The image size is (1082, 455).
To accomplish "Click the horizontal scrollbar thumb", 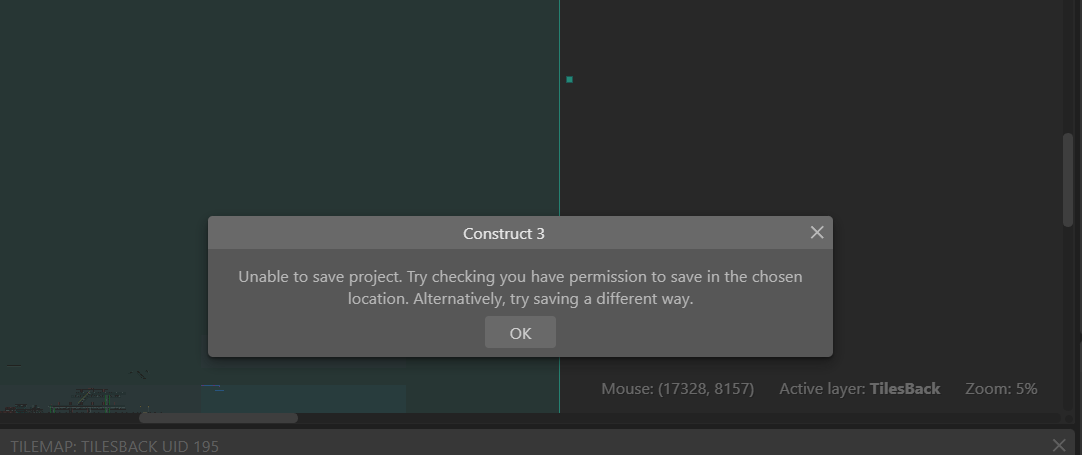I will pyautogui.click(x=218, y=418).
